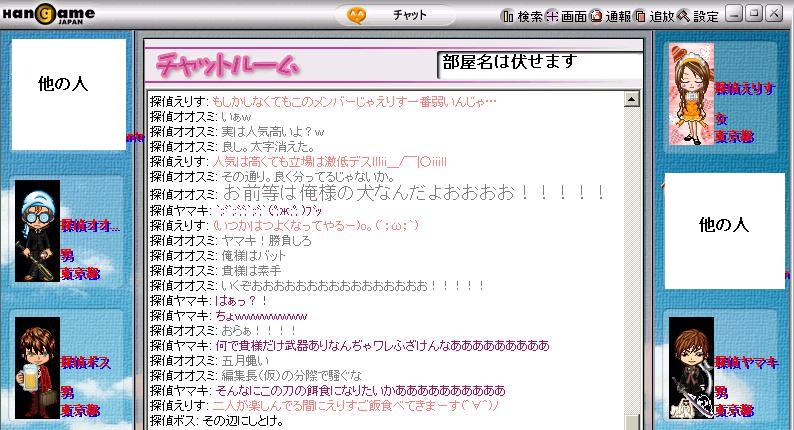Viewport: 794px width, 430px height.
Task: Click the right 他の人 placeholder box
Action: pyautogui.click(x=725, y=231)
